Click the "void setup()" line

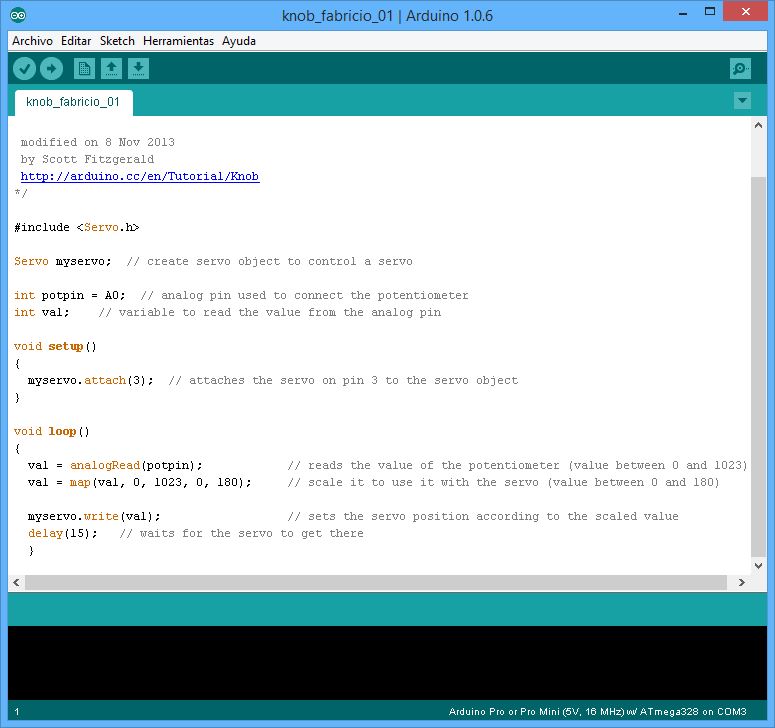coord(55,346)
